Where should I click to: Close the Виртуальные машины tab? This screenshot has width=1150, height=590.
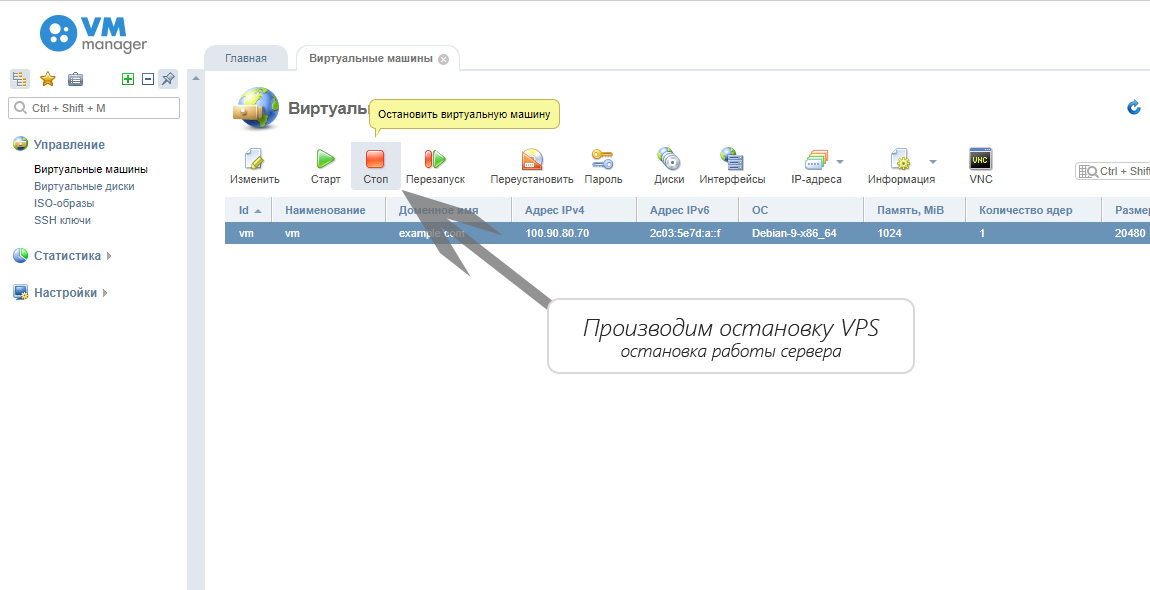click(x=443, y=59)
